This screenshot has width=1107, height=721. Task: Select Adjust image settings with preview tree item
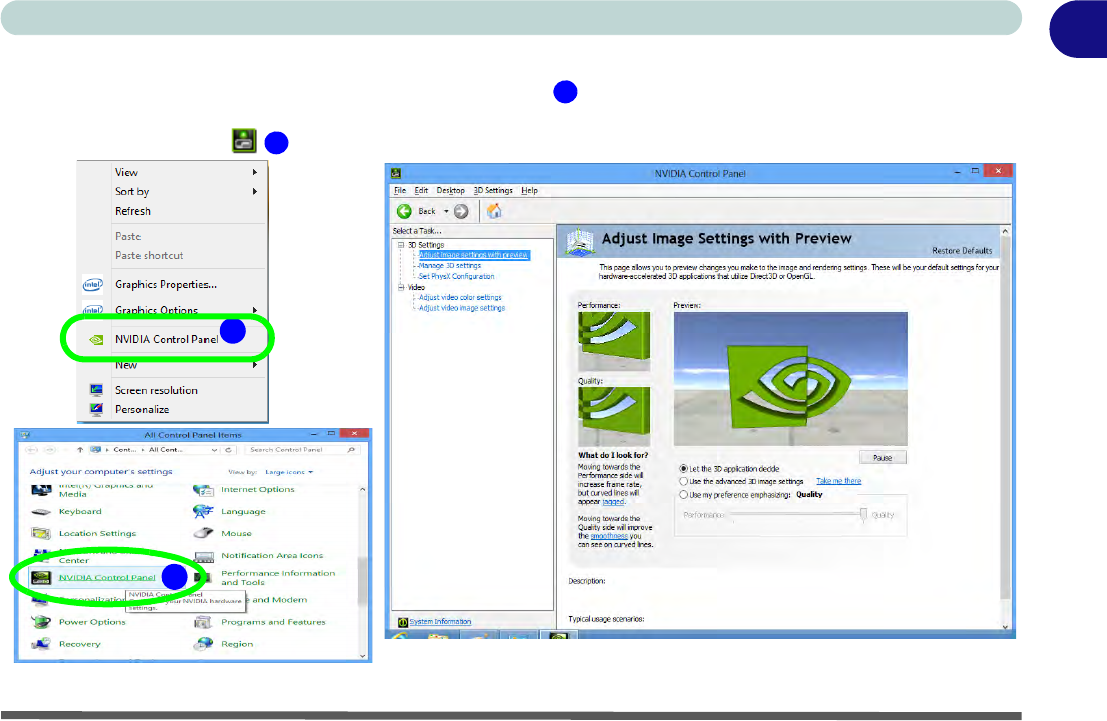point(474,255)
